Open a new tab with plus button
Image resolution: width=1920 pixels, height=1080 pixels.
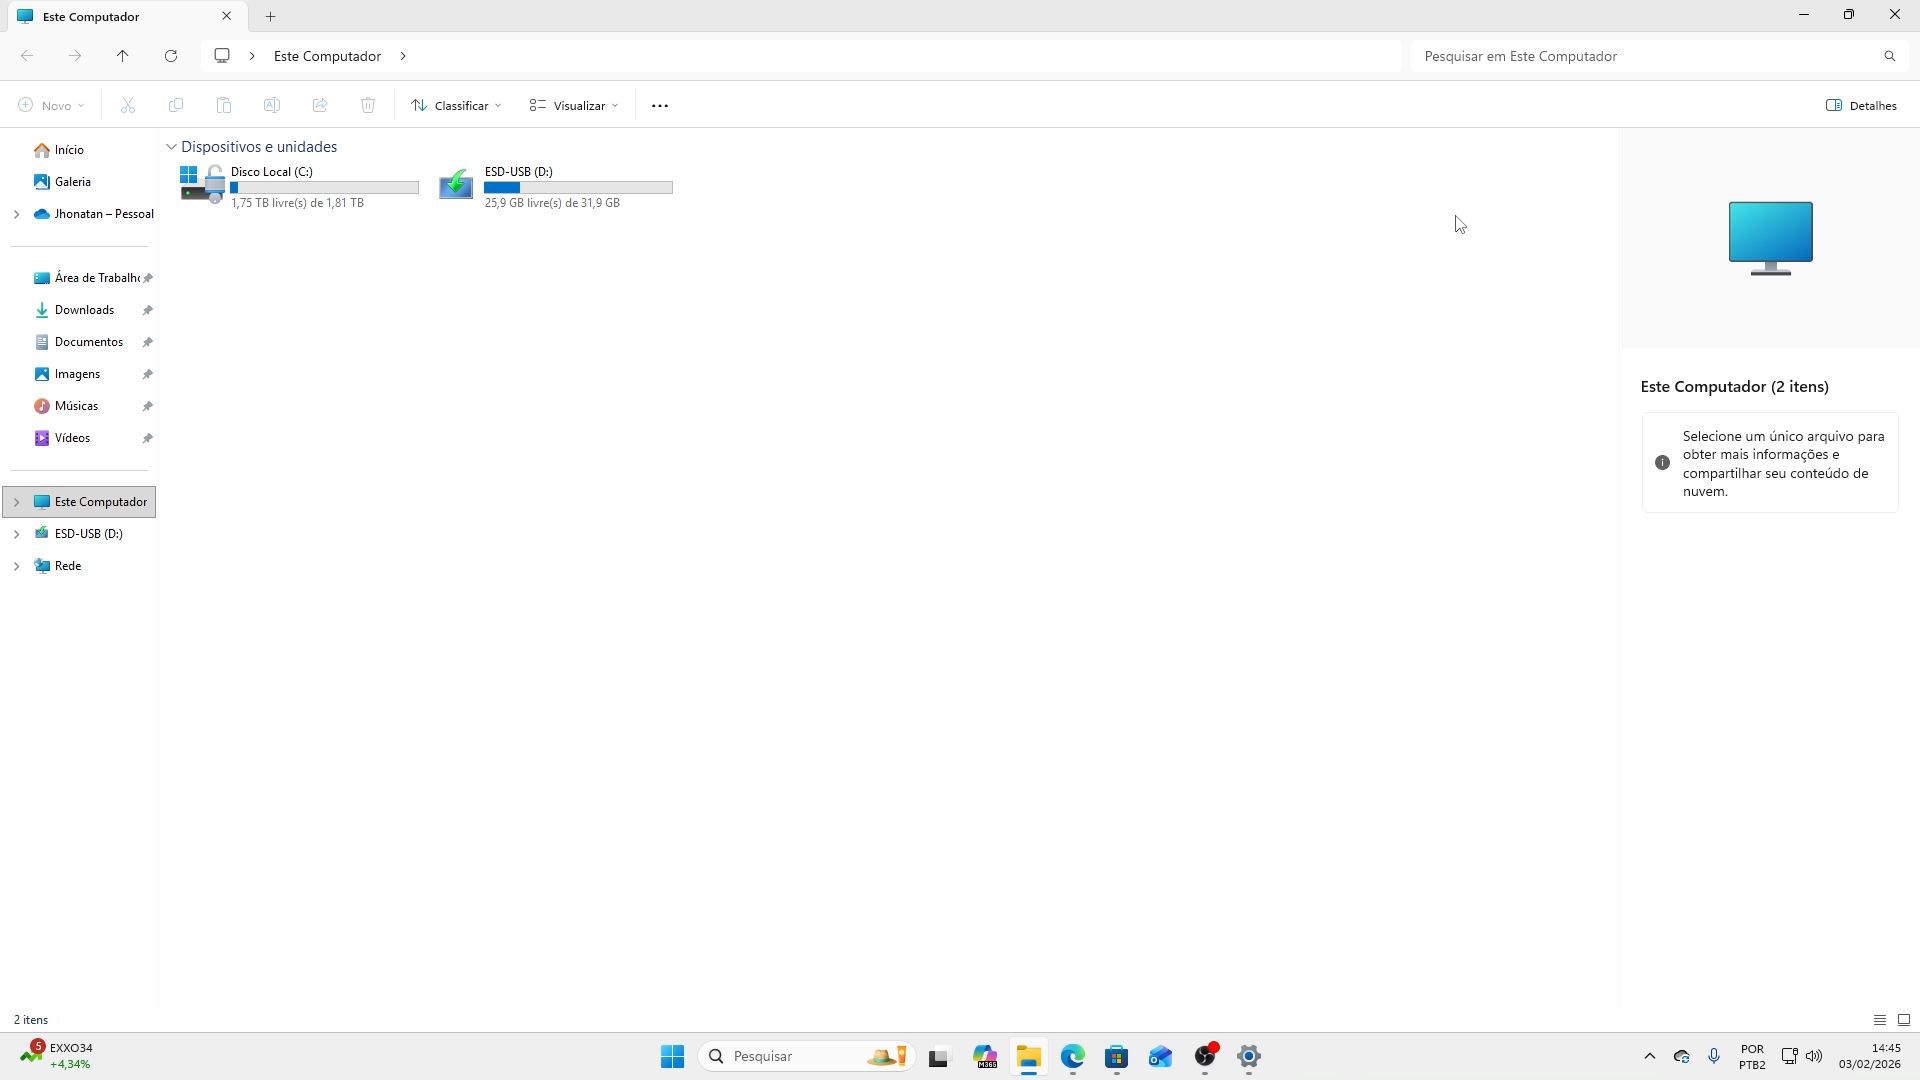click(270, 16)
